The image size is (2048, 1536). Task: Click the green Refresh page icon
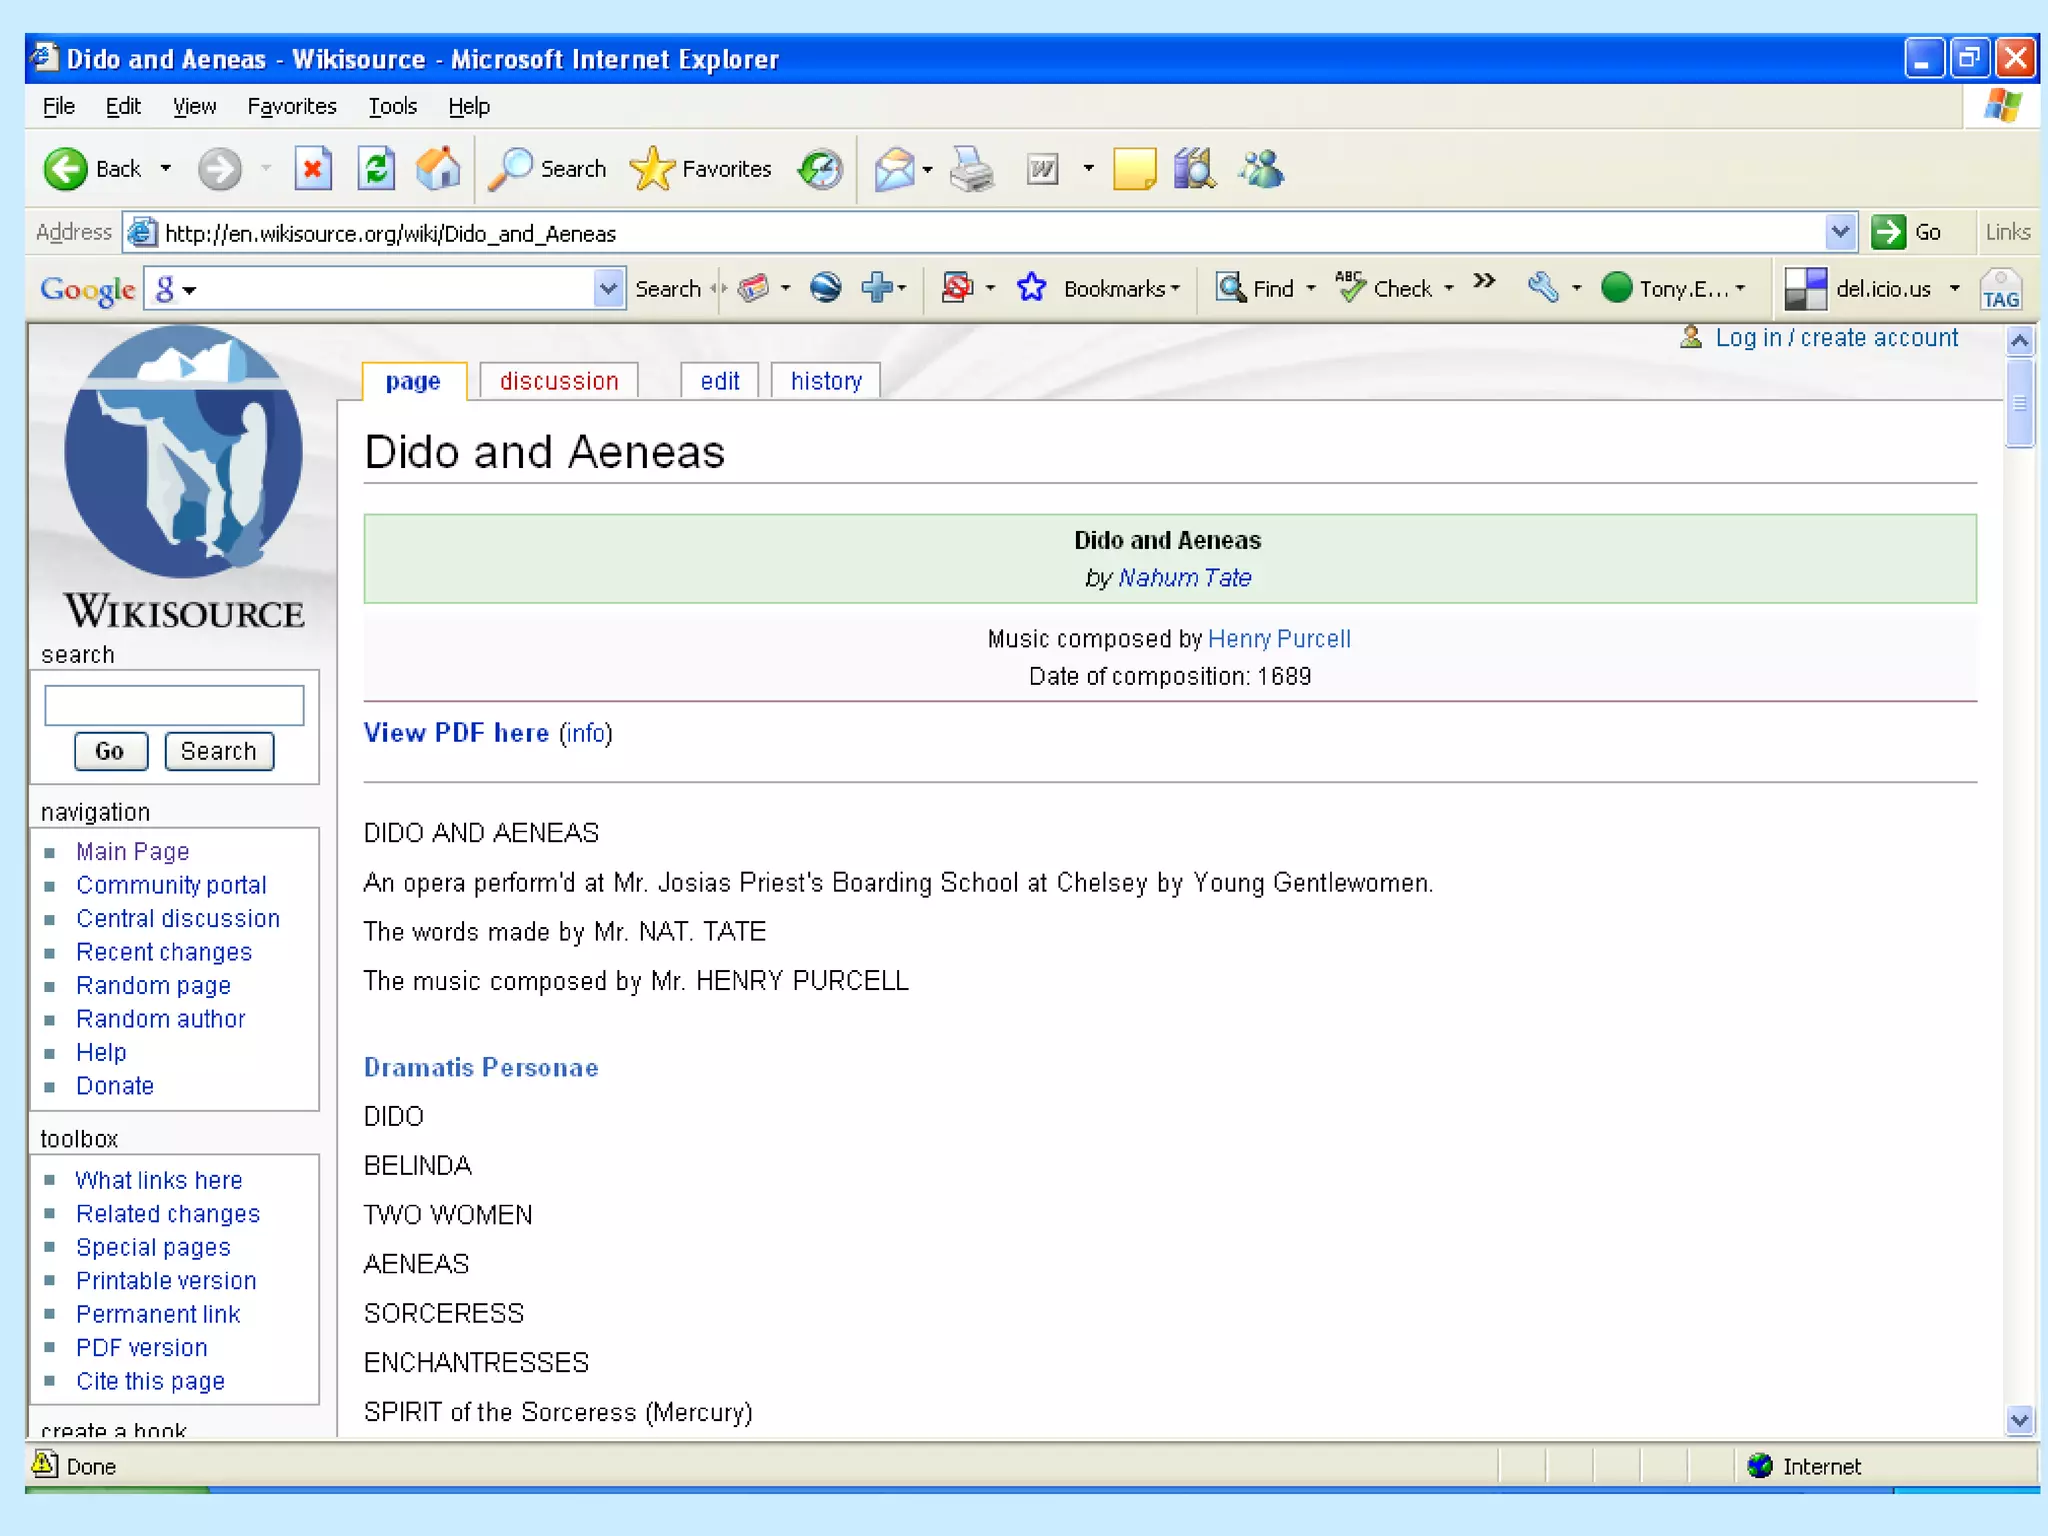(x=376, y=169)
